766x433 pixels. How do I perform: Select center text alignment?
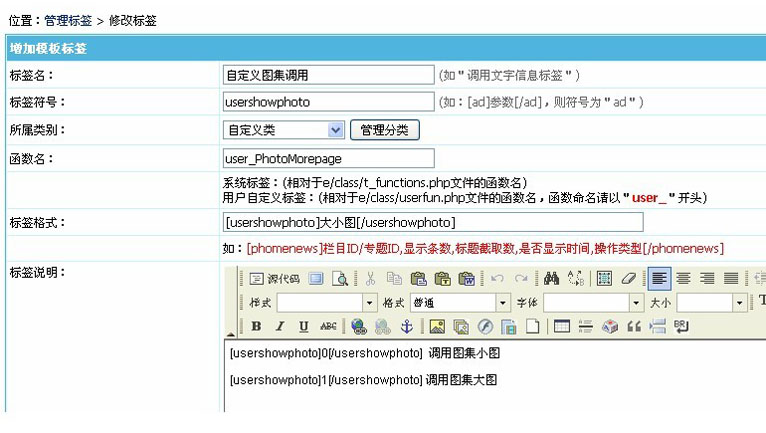[x=684, y=279]
